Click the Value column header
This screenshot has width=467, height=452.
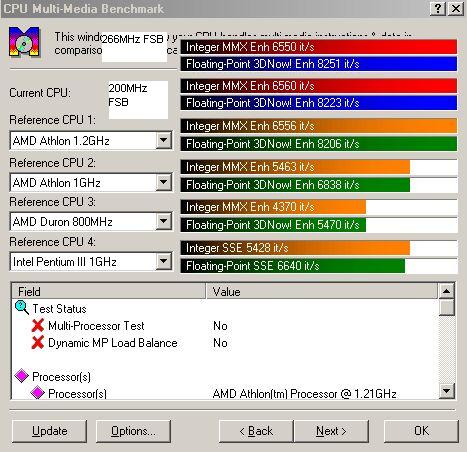coord(321,291)
